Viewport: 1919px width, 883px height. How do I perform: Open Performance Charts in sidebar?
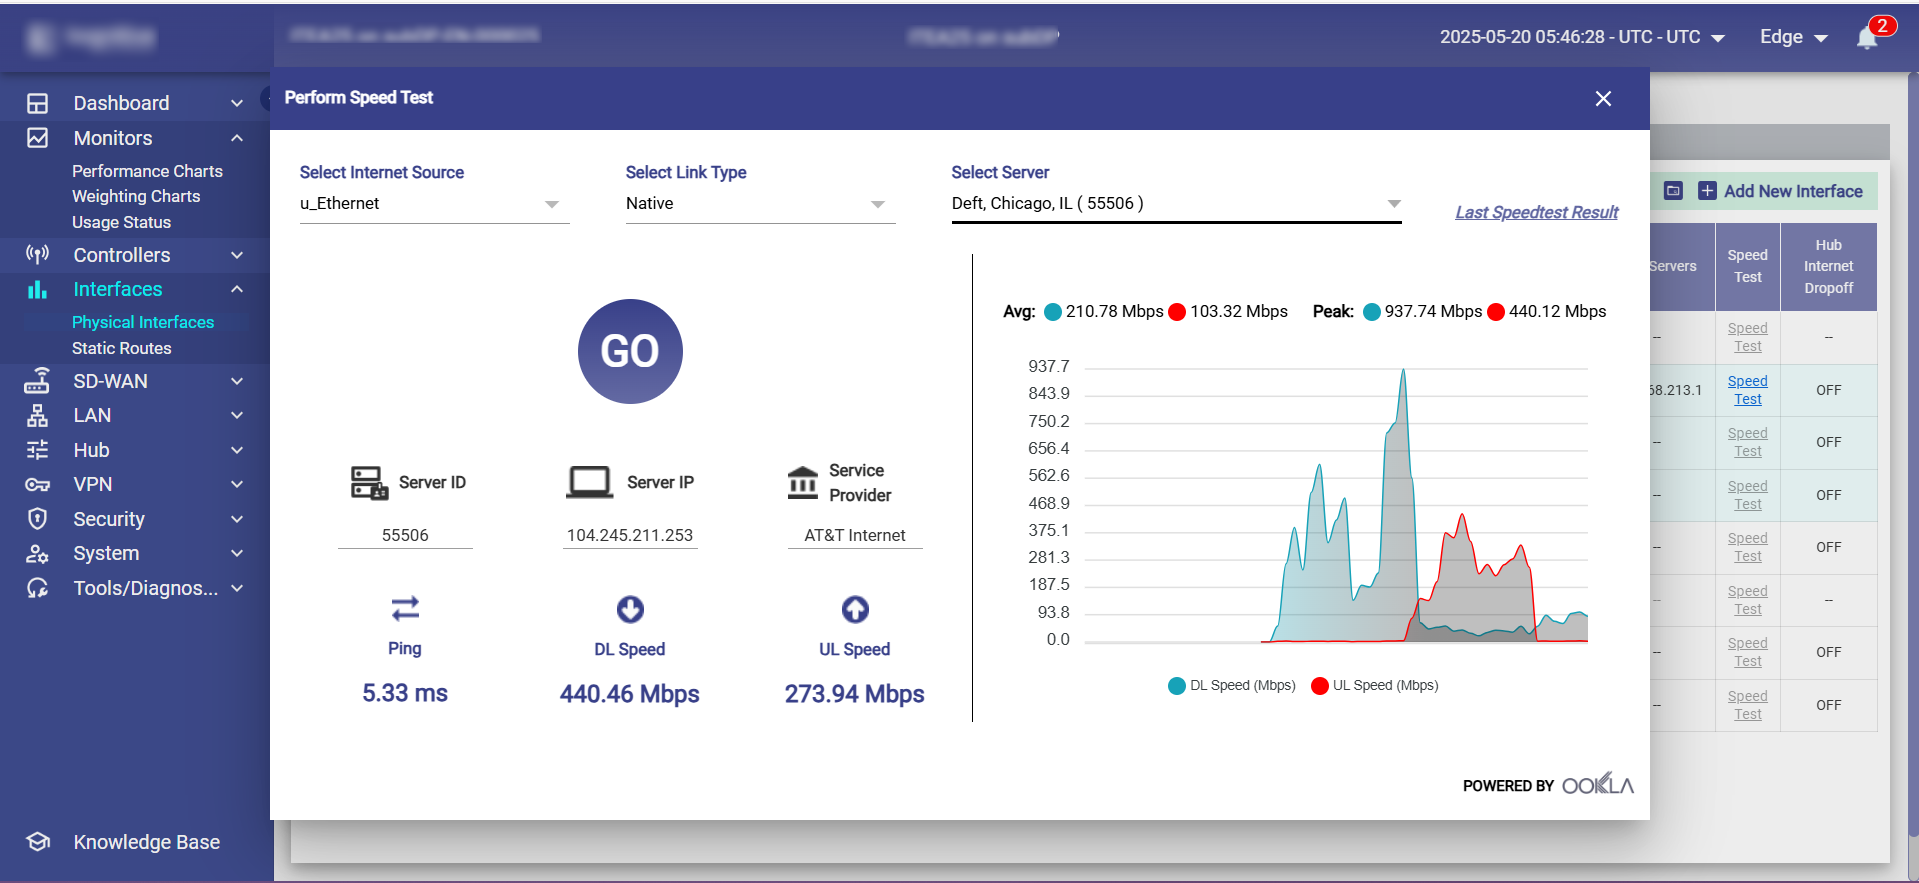click(x=147, y=171)
